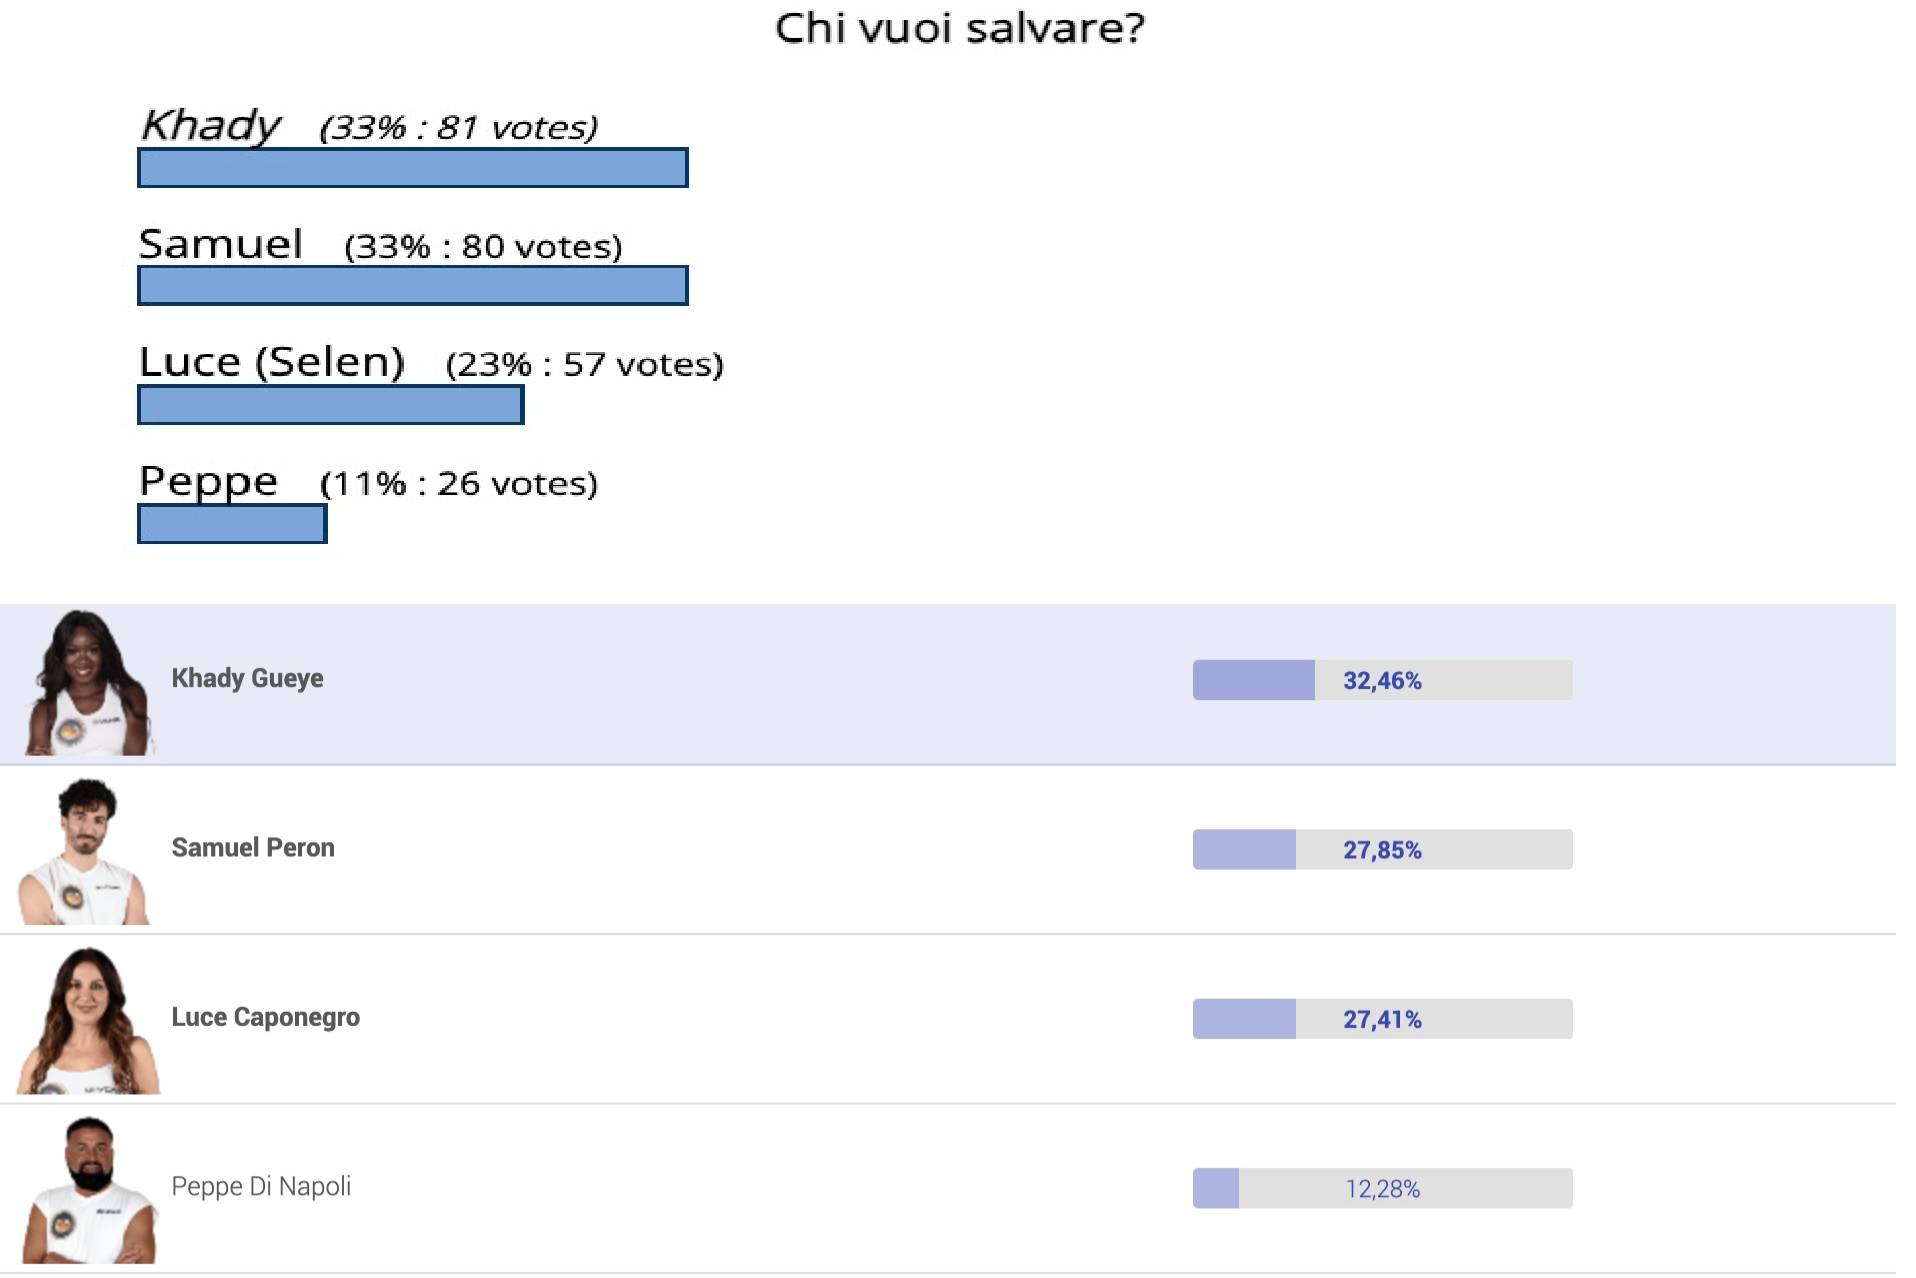Click the Luce (Selen) blue poll bar
Screen dimensions: 1916x1278
331,405
